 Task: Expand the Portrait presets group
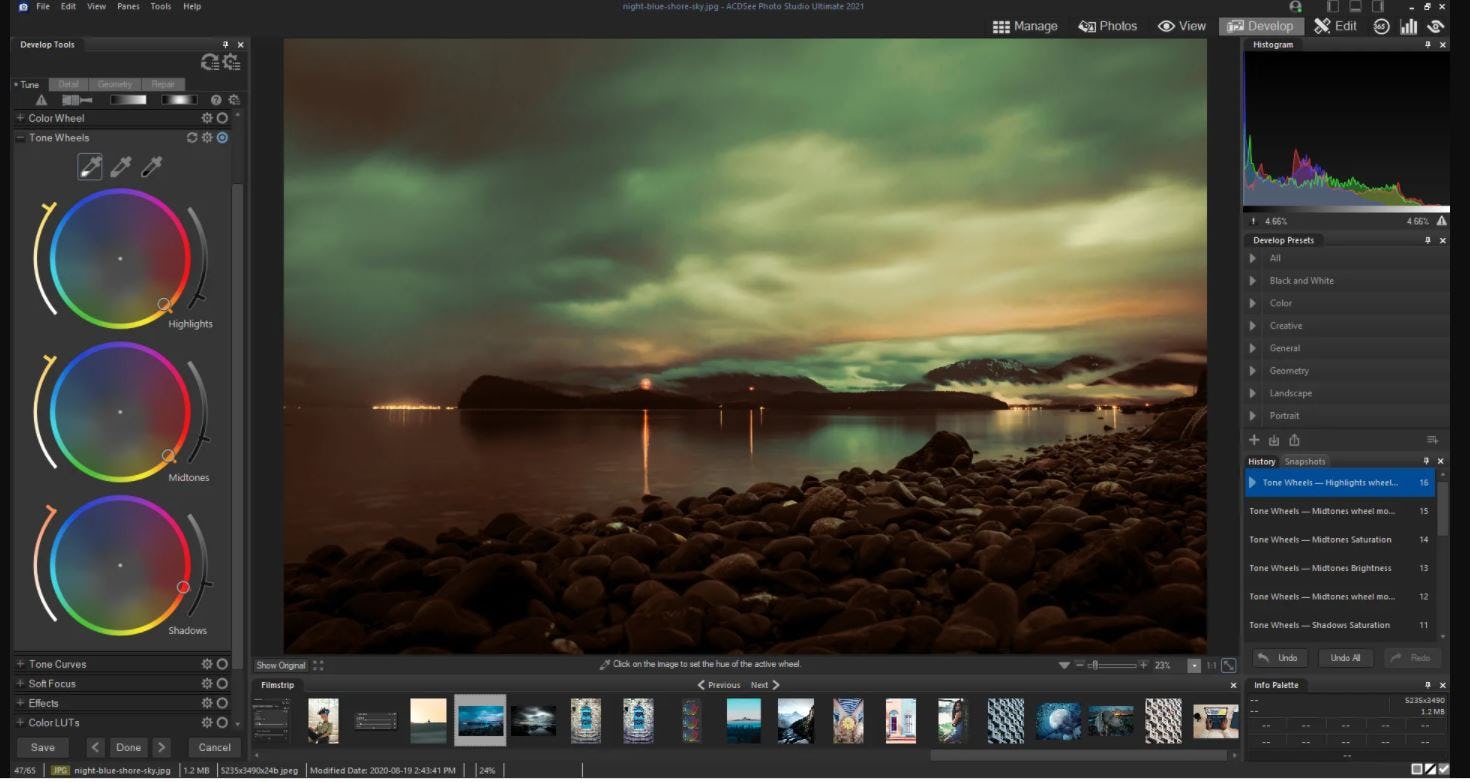click(x=1253, y=416)
